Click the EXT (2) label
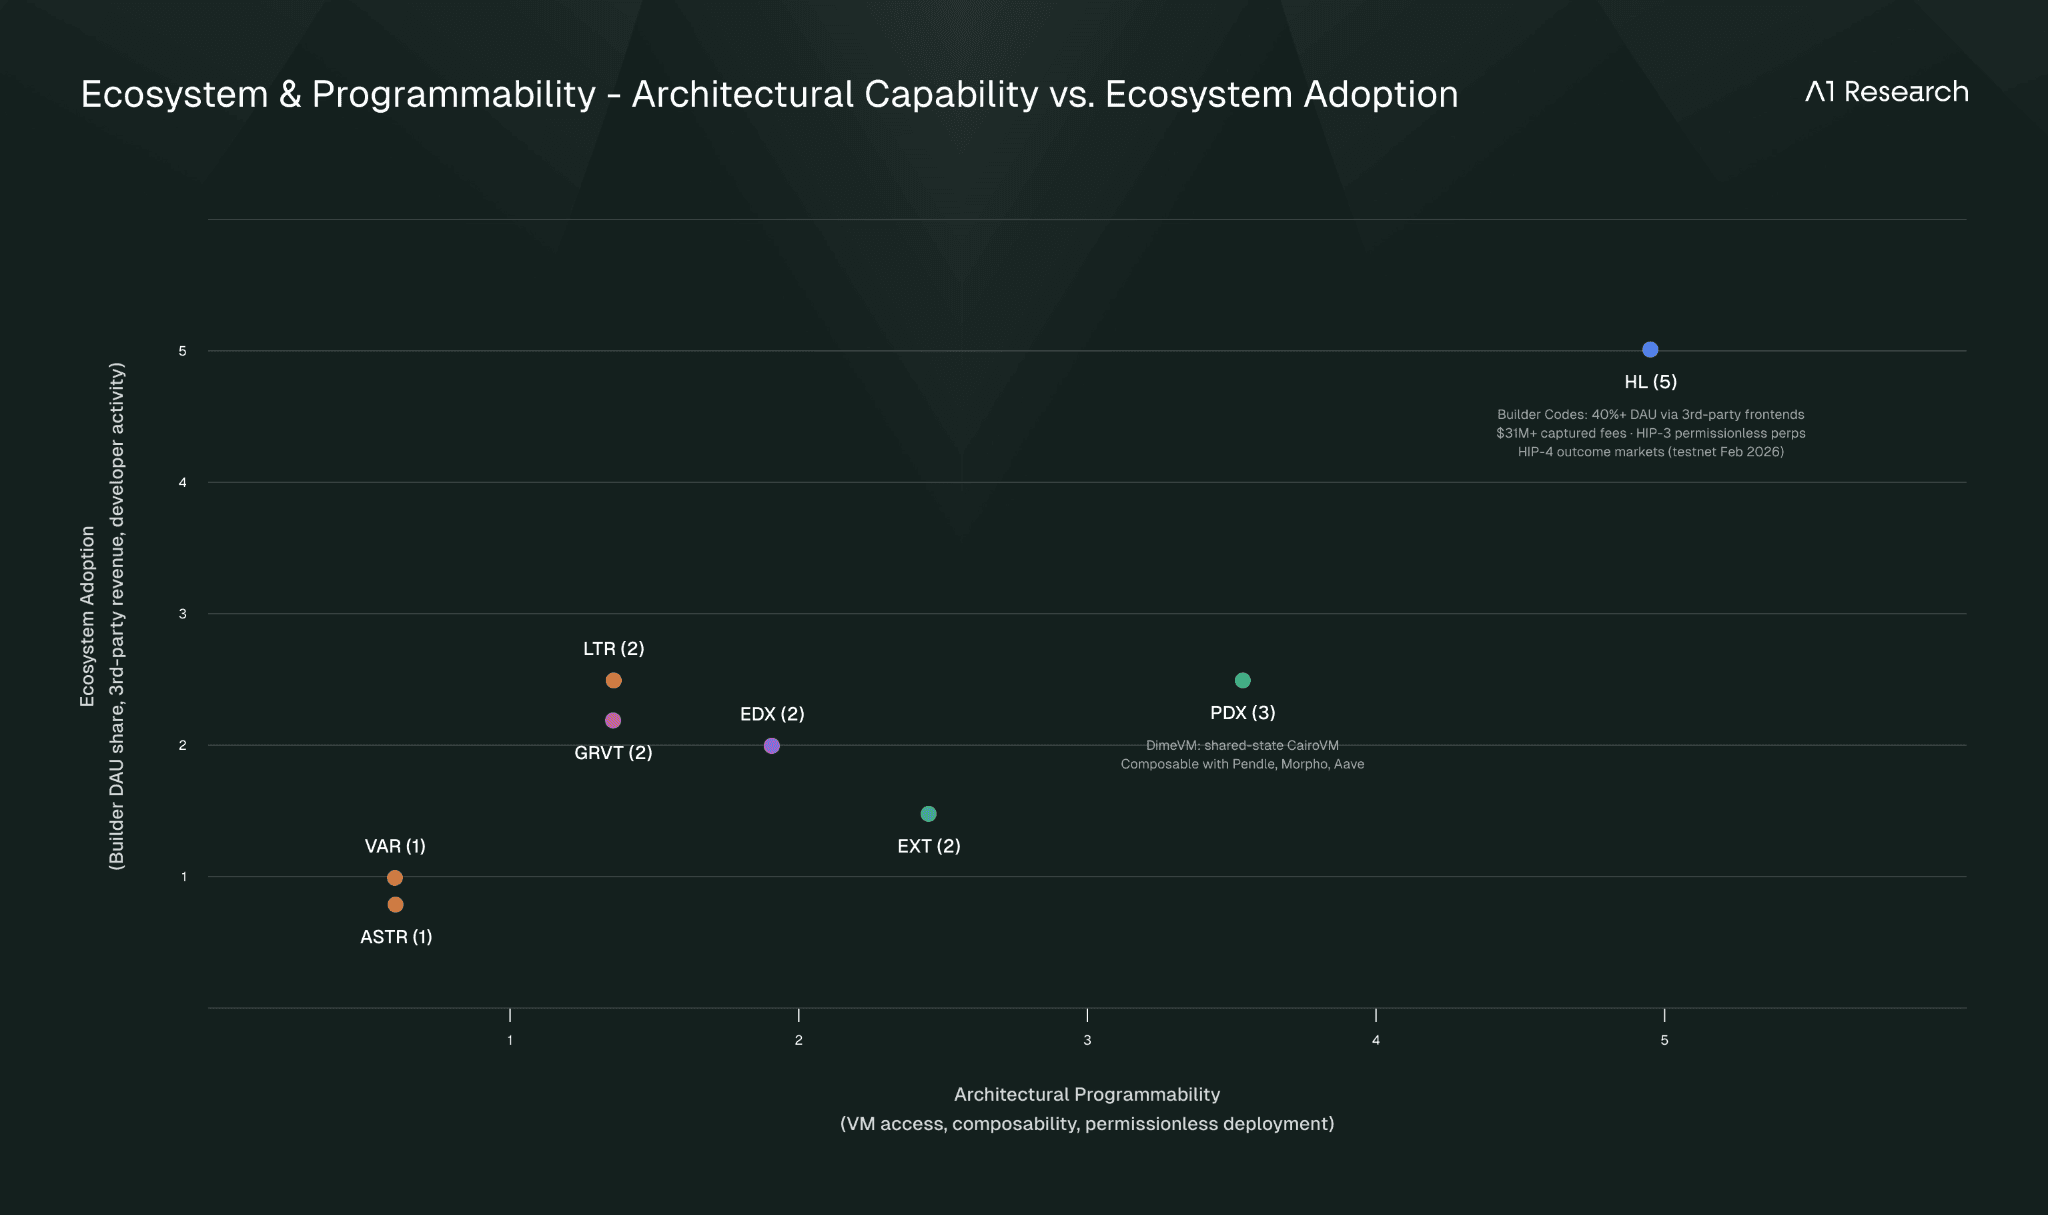The image size is (2048, 1215). (x=928, y=846)
